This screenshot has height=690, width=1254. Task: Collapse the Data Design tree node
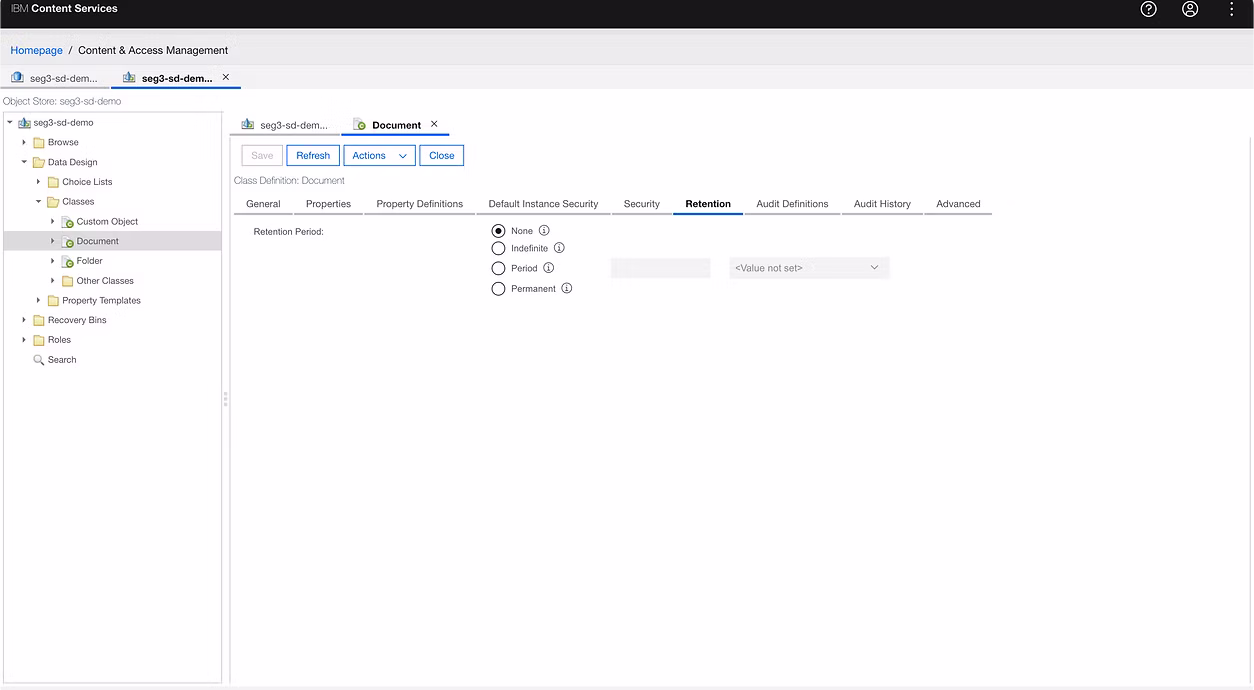coord(24,162)
